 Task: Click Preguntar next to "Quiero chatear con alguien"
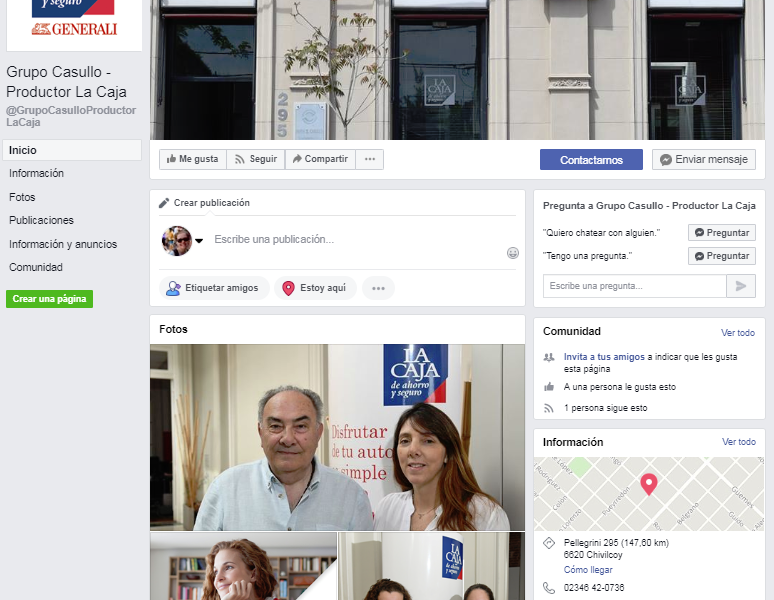tap(722, 232)
